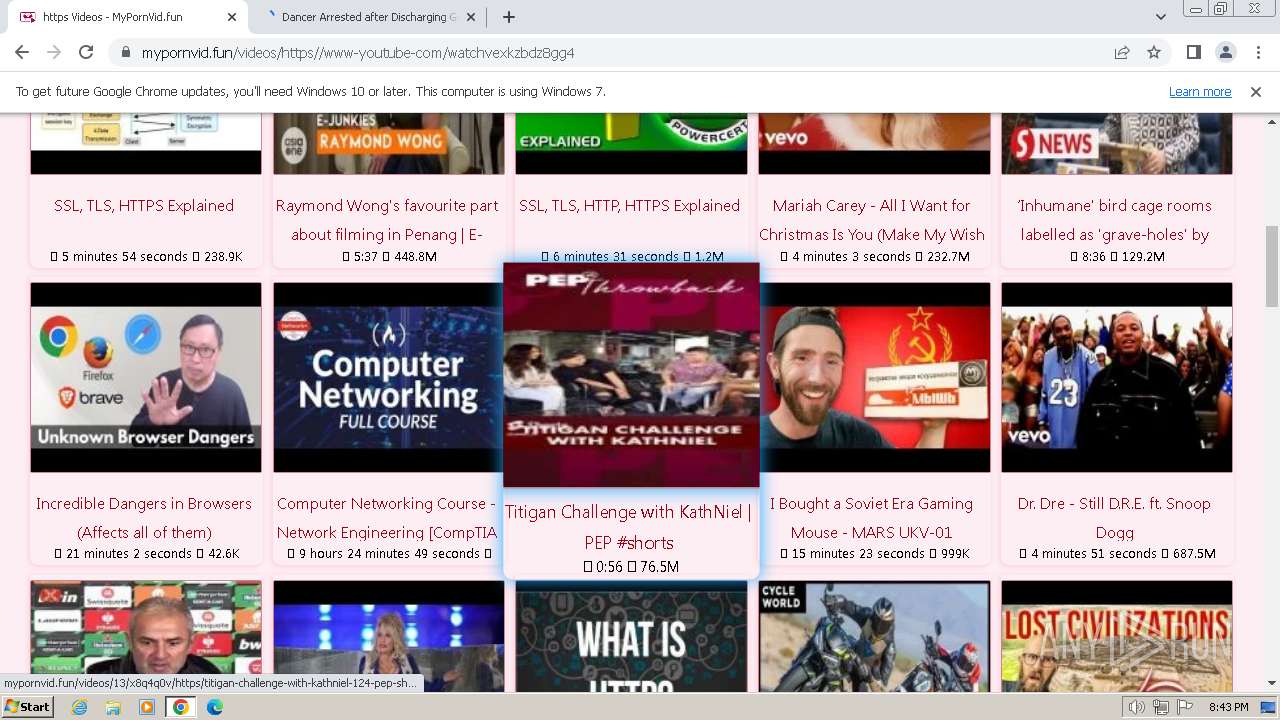This screenshot has height=720, width=1280.
Task: Close the Dancer Arrested tab
Action: coord(473,17)
